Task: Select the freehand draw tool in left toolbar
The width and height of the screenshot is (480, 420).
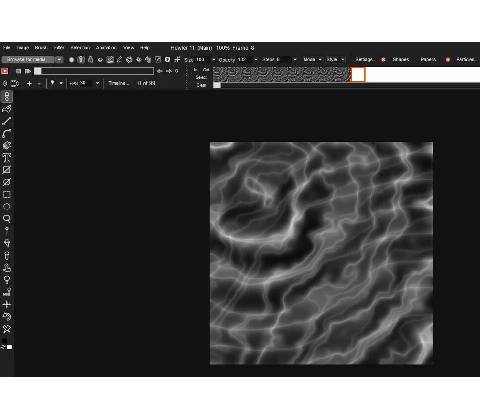Action: click(x=7, y=109)
